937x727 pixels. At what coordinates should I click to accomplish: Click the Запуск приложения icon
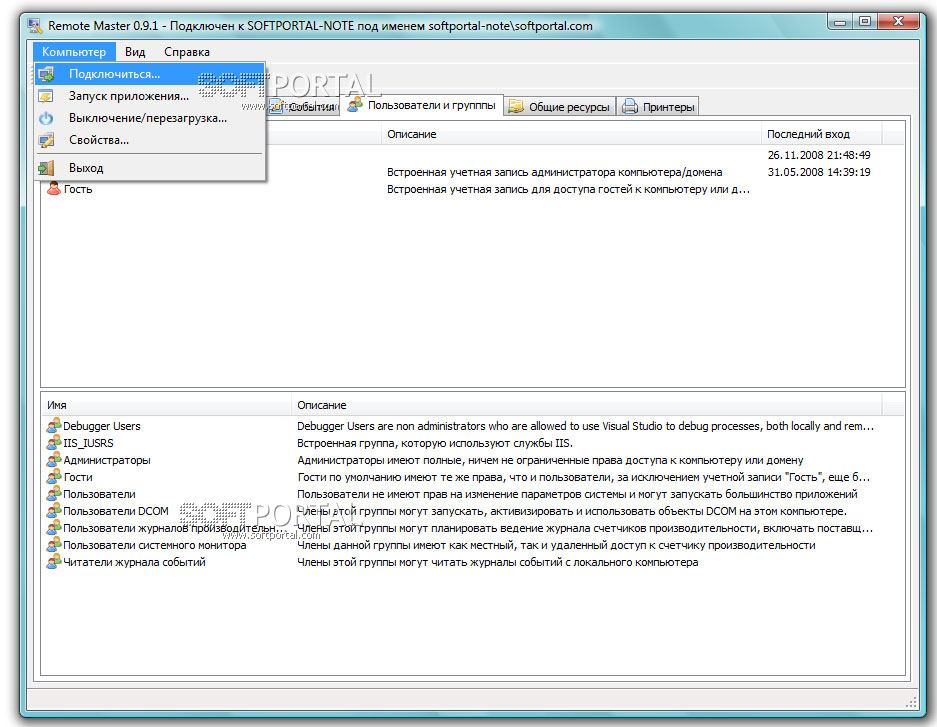[x=46, y=96]
